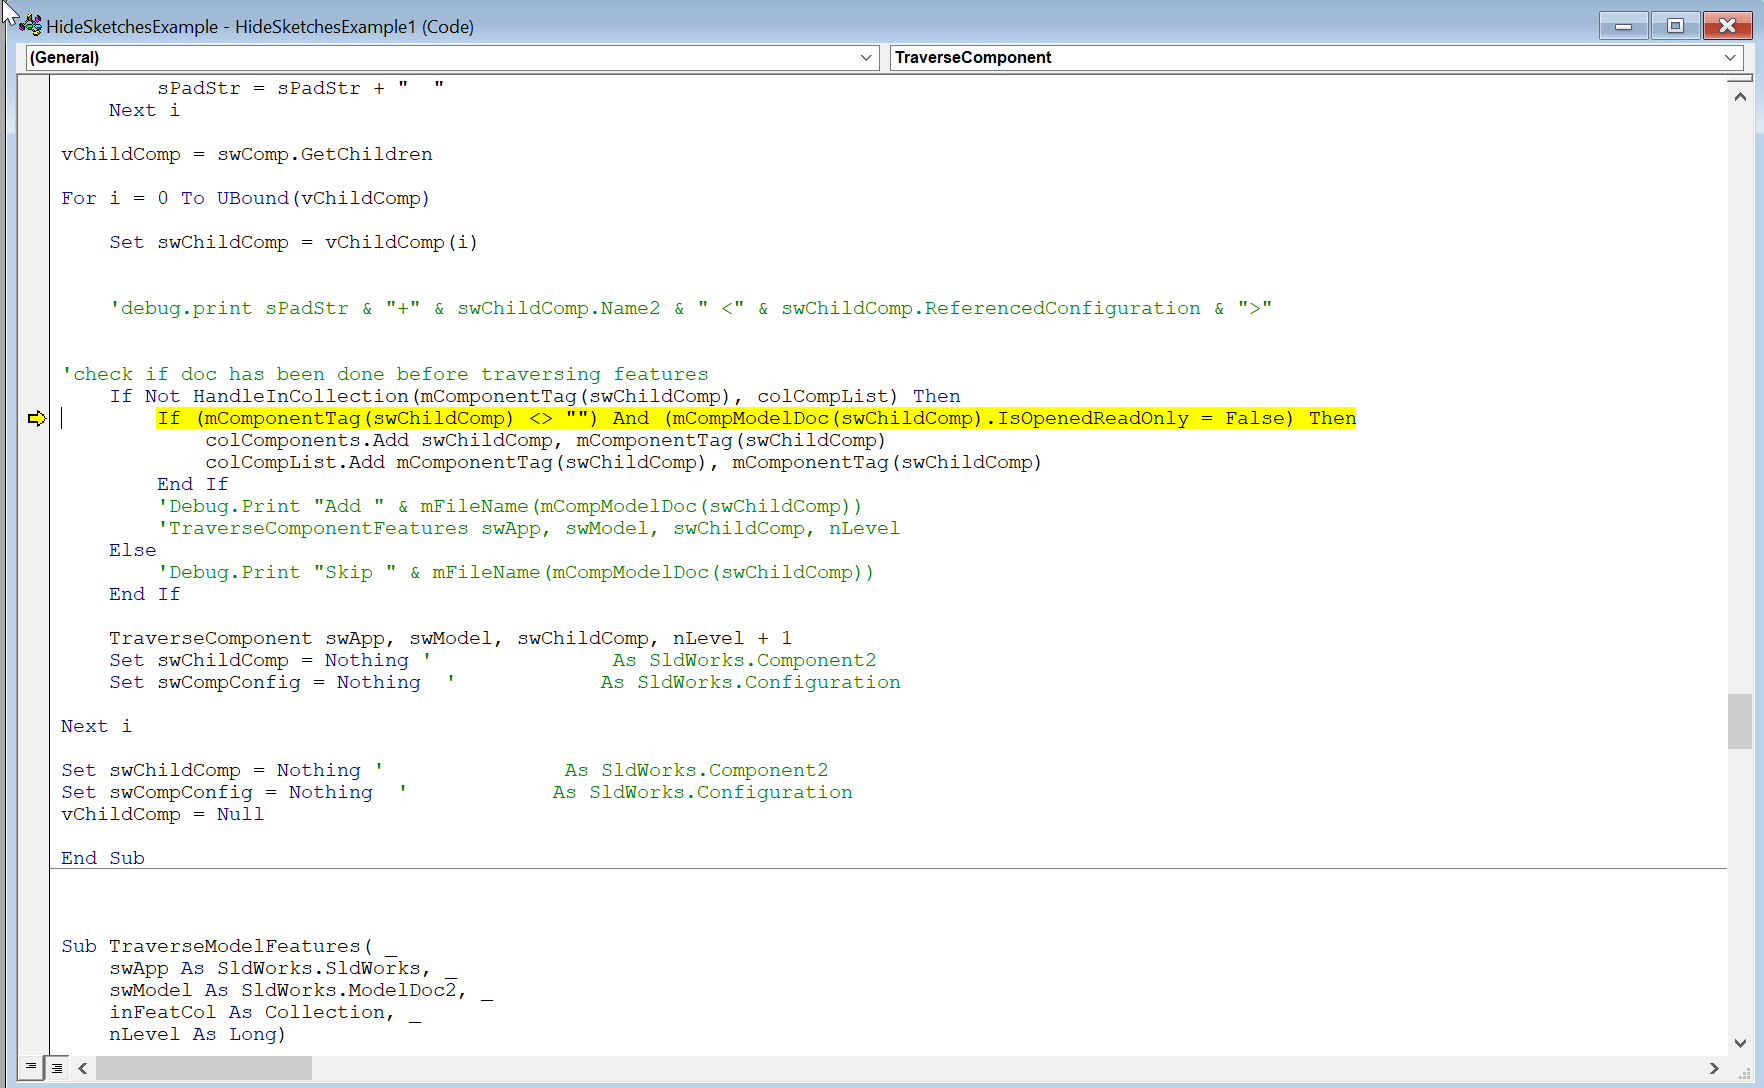1764x1088 pixels.
Task: Close the code window
Action: click(x=1727, y=26)
